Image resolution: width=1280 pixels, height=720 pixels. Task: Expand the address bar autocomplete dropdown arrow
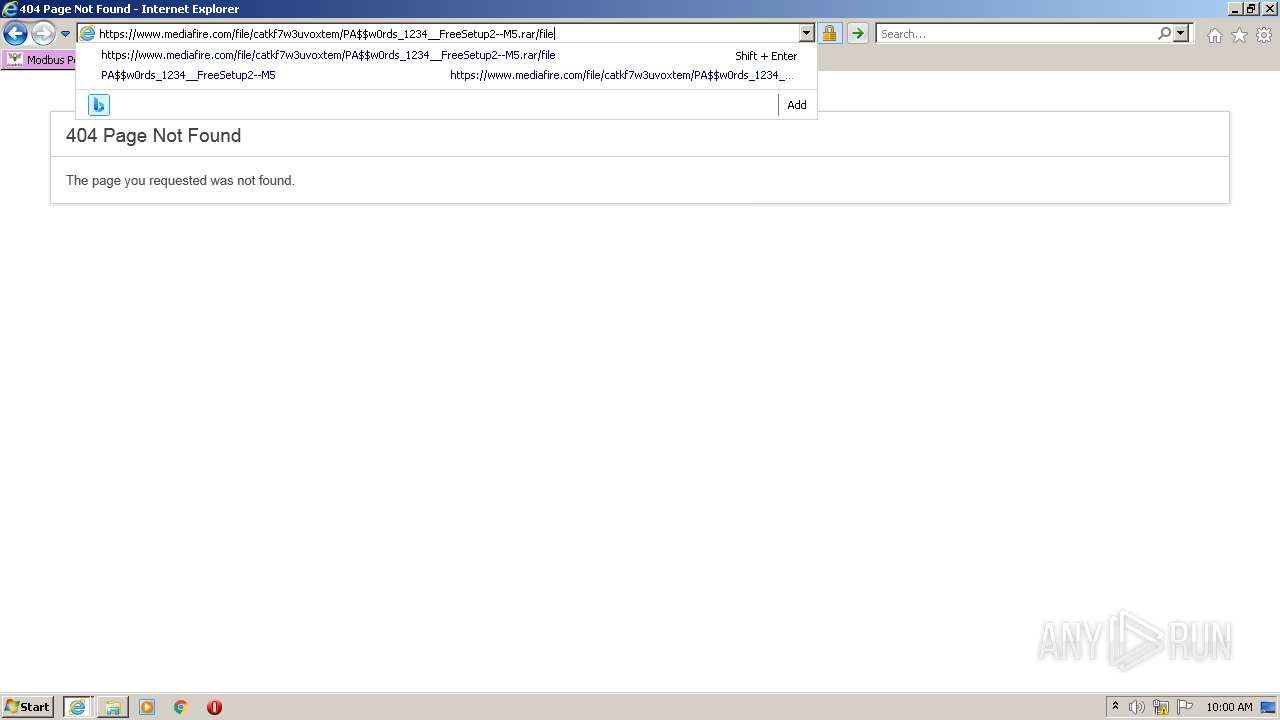(x=807, y=34)
